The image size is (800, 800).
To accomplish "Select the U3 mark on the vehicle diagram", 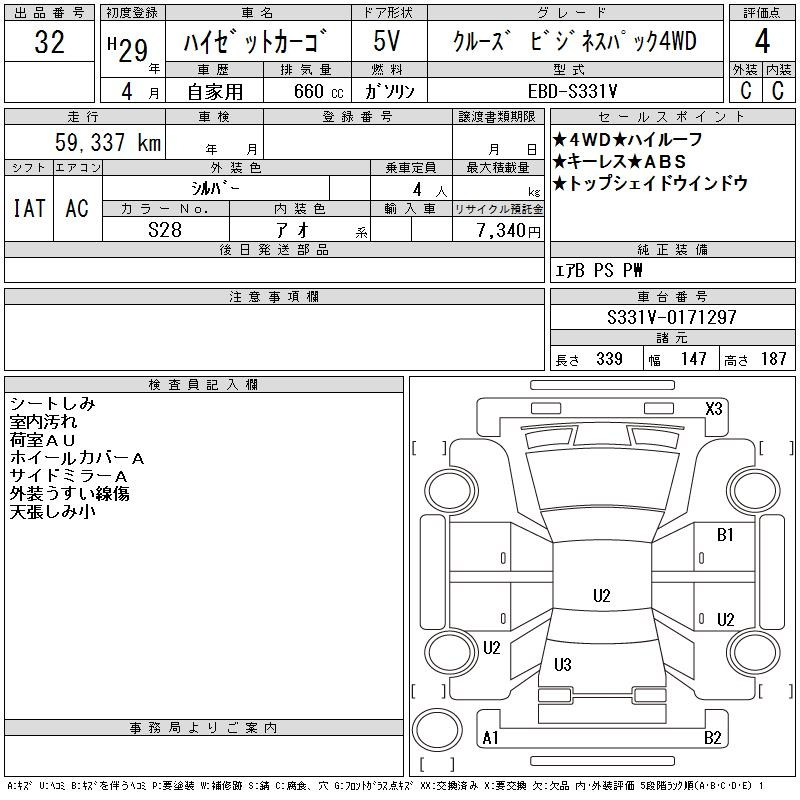I will (x=562, y=665).
